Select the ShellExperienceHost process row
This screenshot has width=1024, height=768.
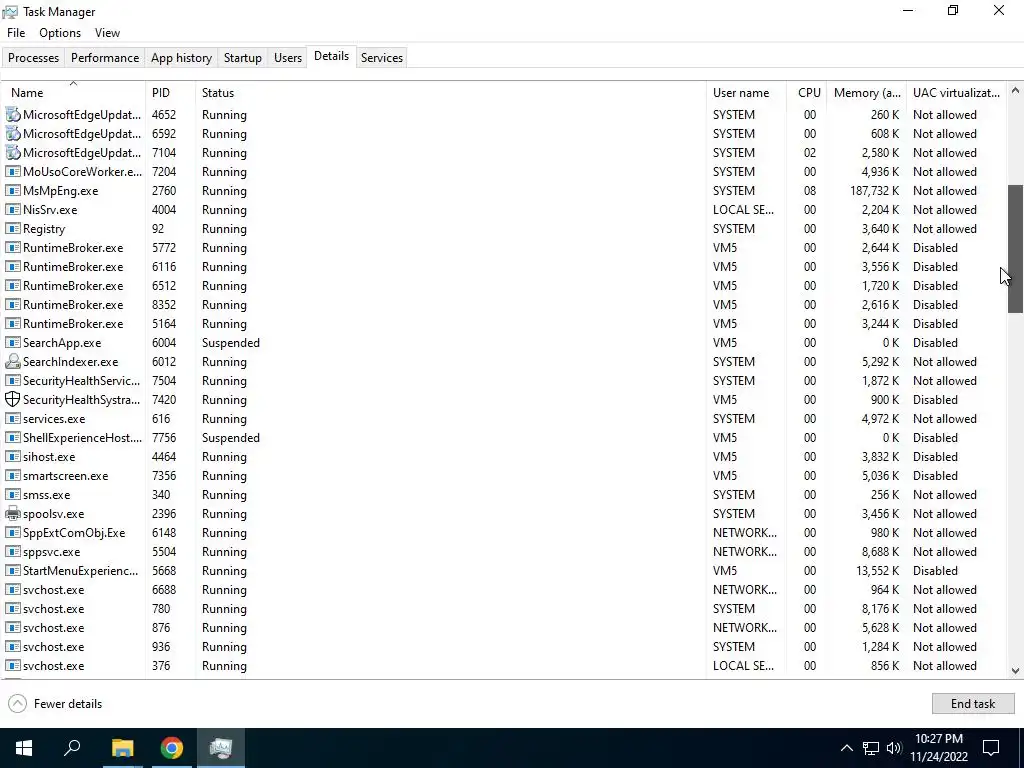(504, 438)
